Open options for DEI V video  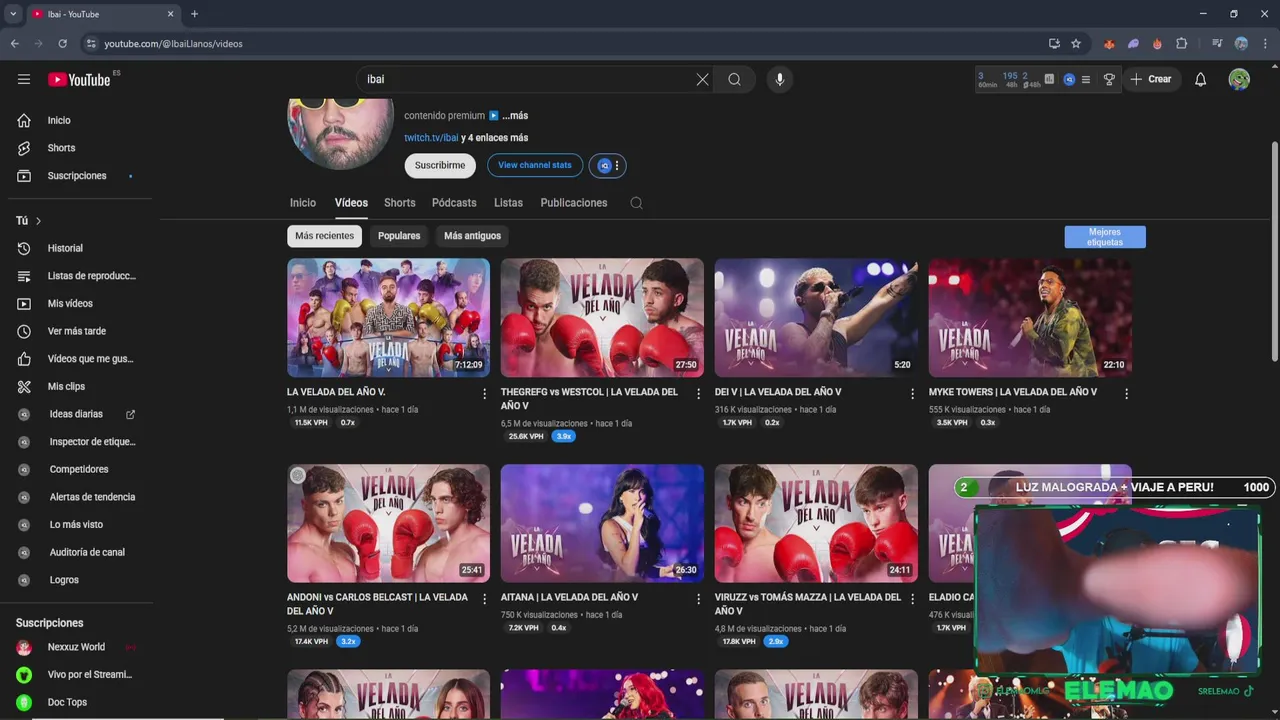912,394
